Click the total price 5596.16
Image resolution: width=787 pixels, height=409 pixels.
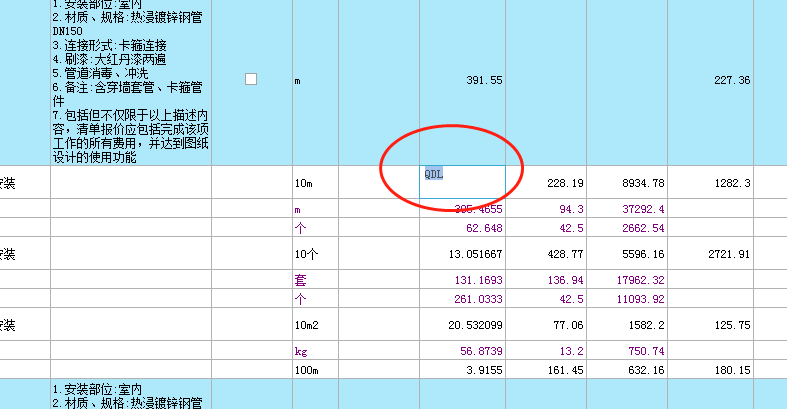(643, 254)
